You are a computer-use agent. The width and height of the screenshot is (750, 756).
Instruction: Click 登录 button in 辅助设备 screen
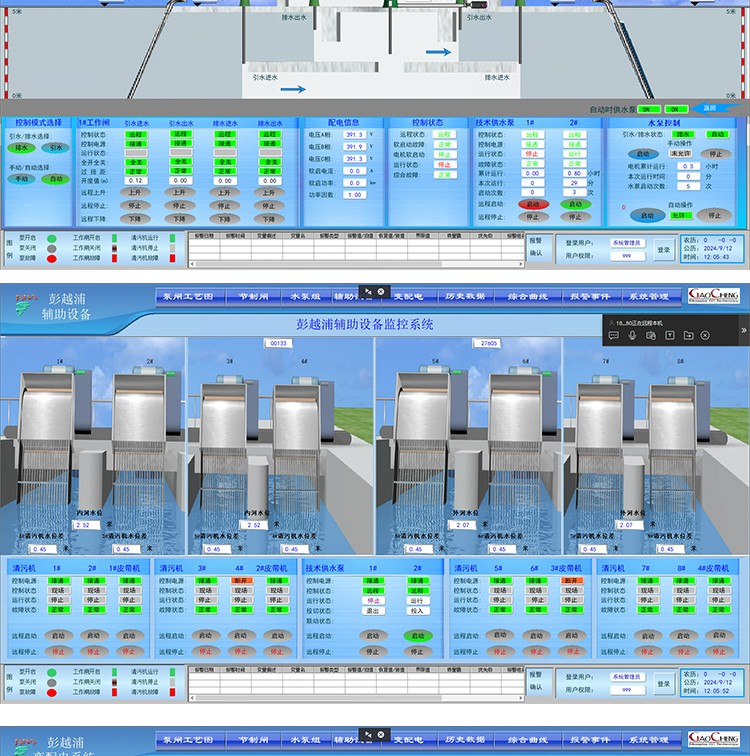tap(664, 684)
